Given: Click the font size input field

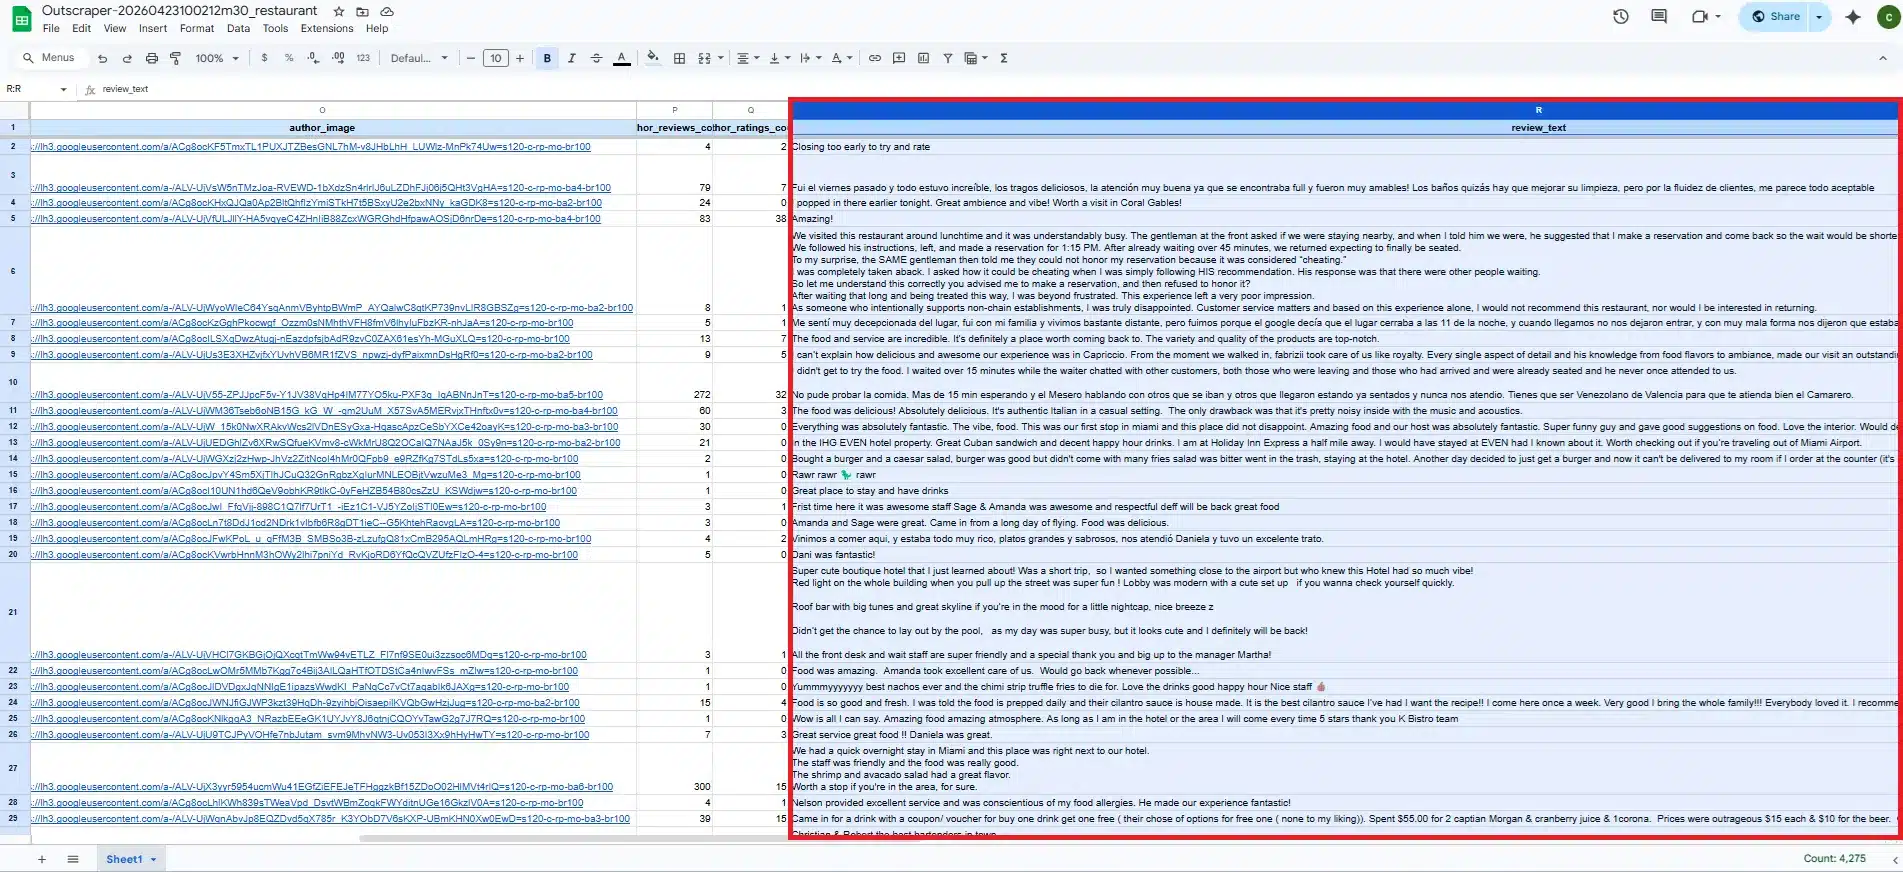Looking at the screenshot, I should coord(495,58).
